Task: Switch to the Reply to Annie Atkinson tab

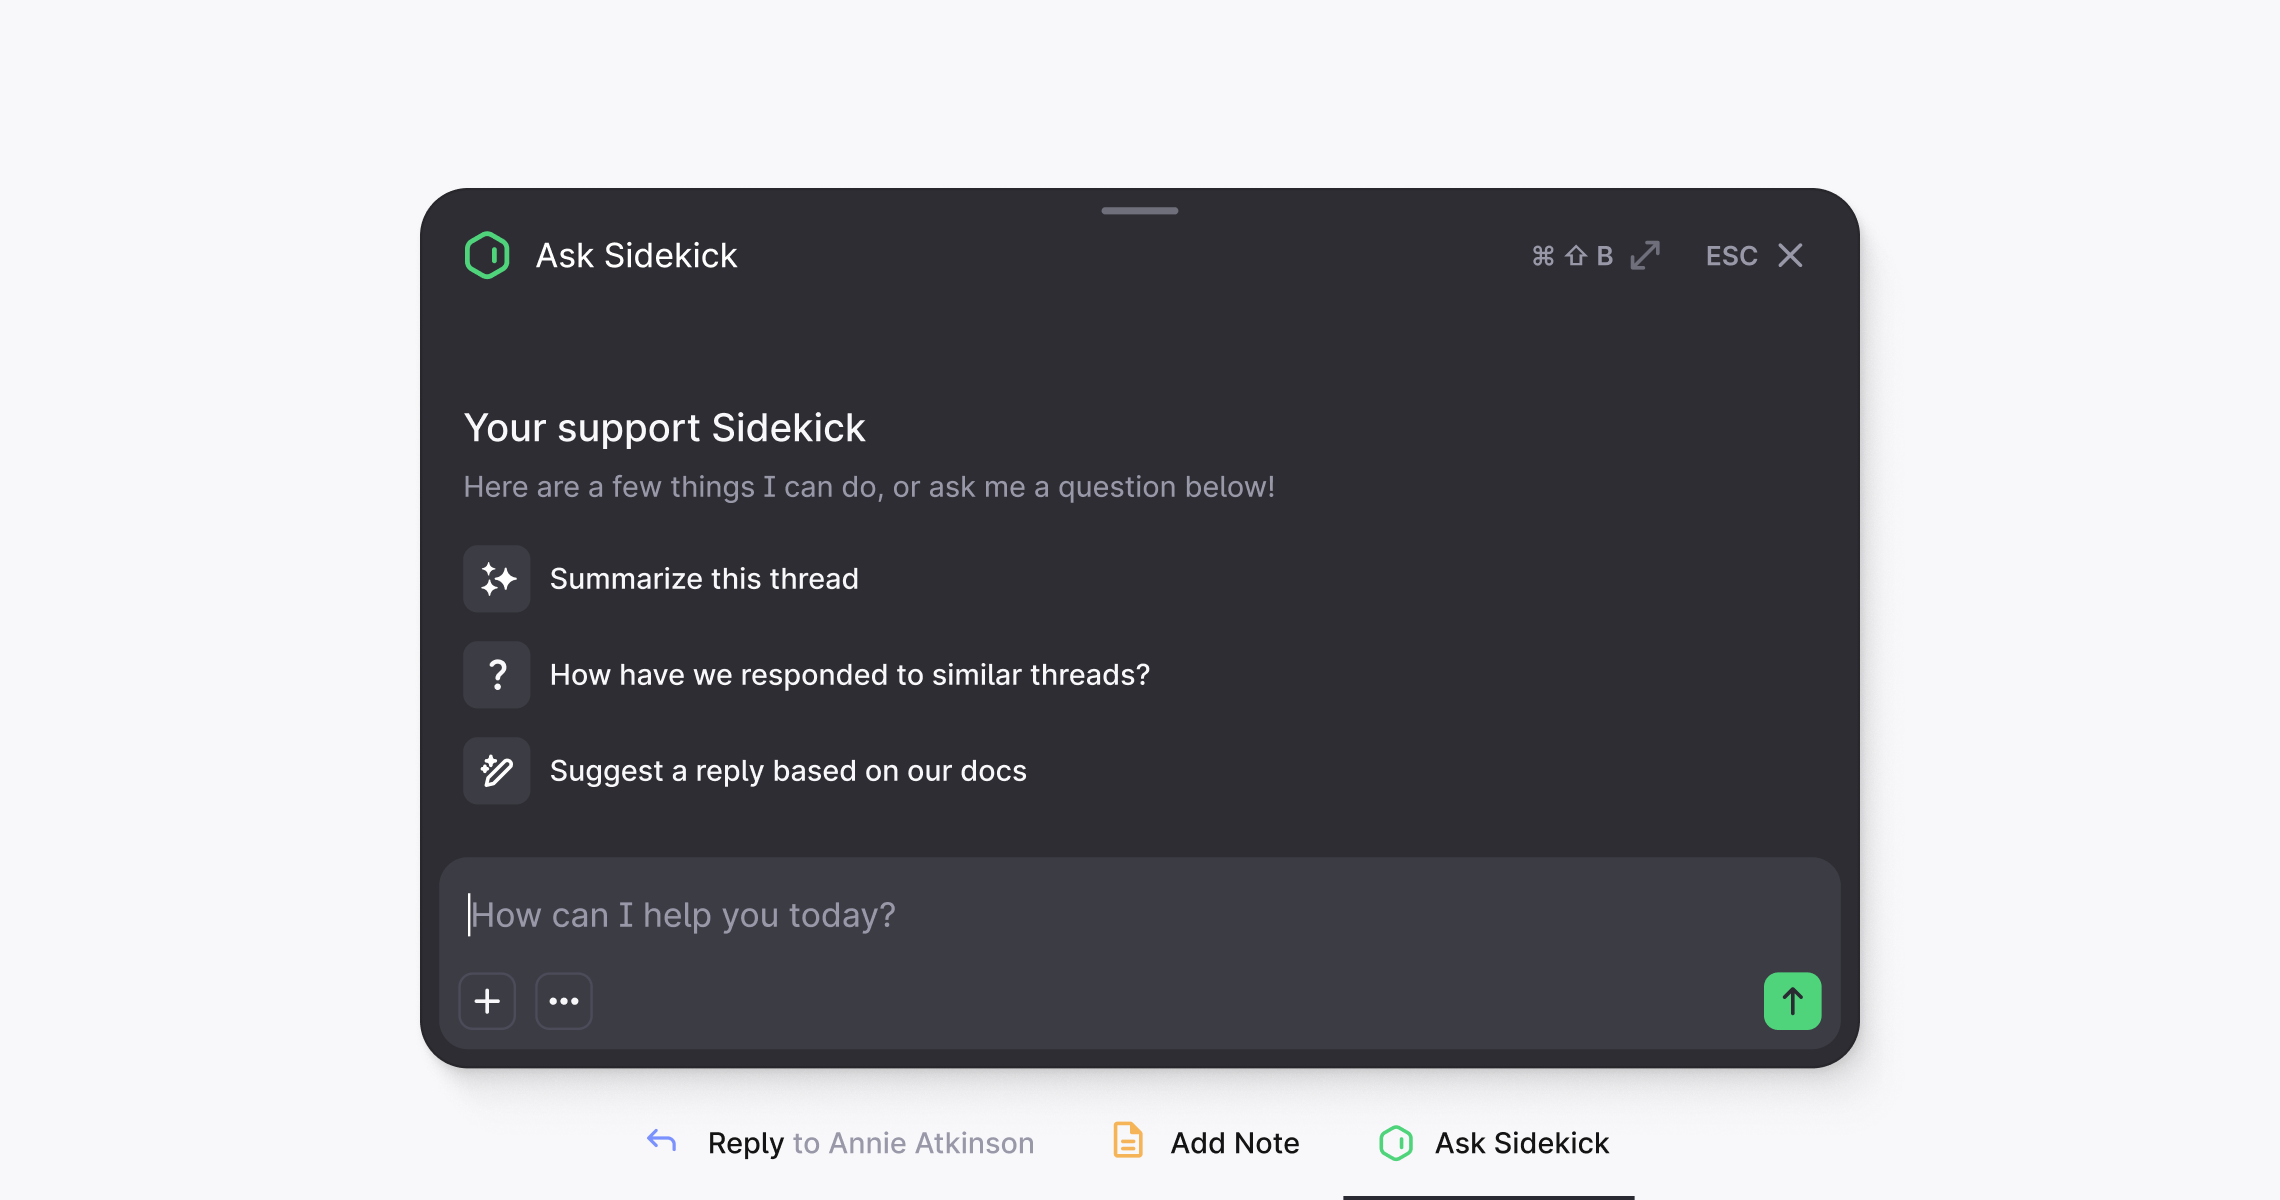Action: 870,1143
